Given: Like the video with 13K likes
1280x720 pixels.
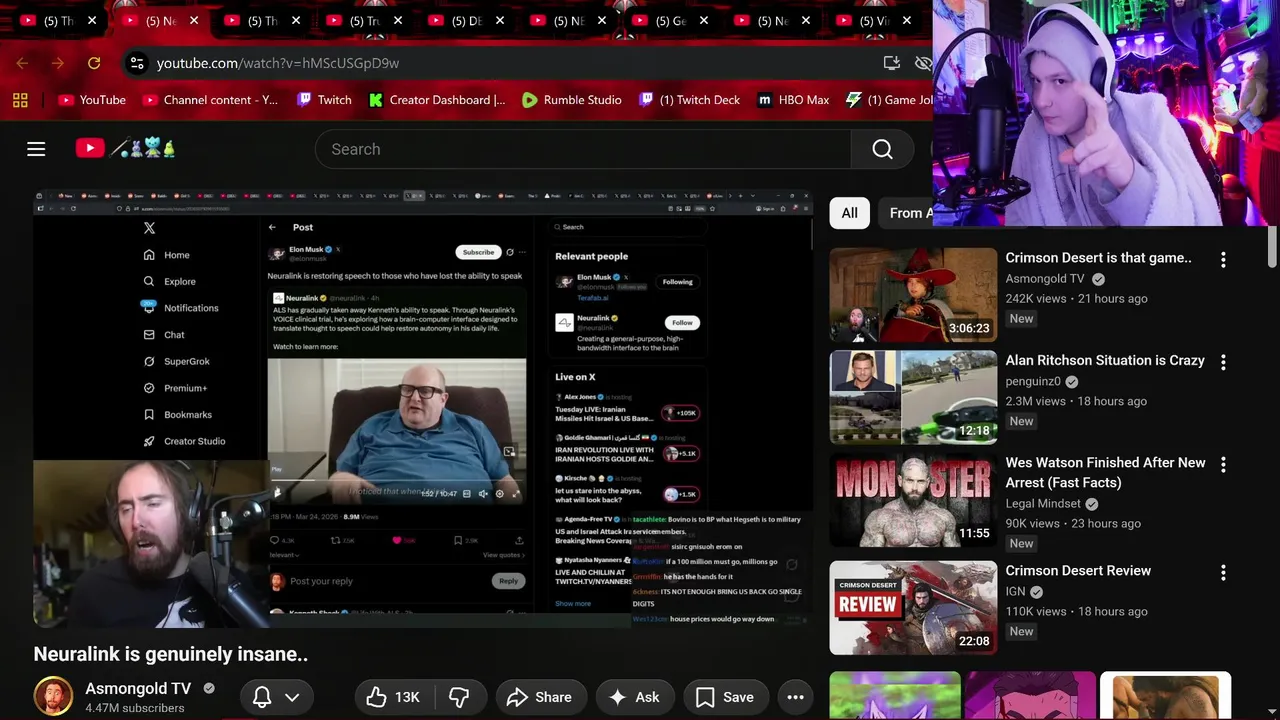Looking at the screenshot, I should point(392,697).
